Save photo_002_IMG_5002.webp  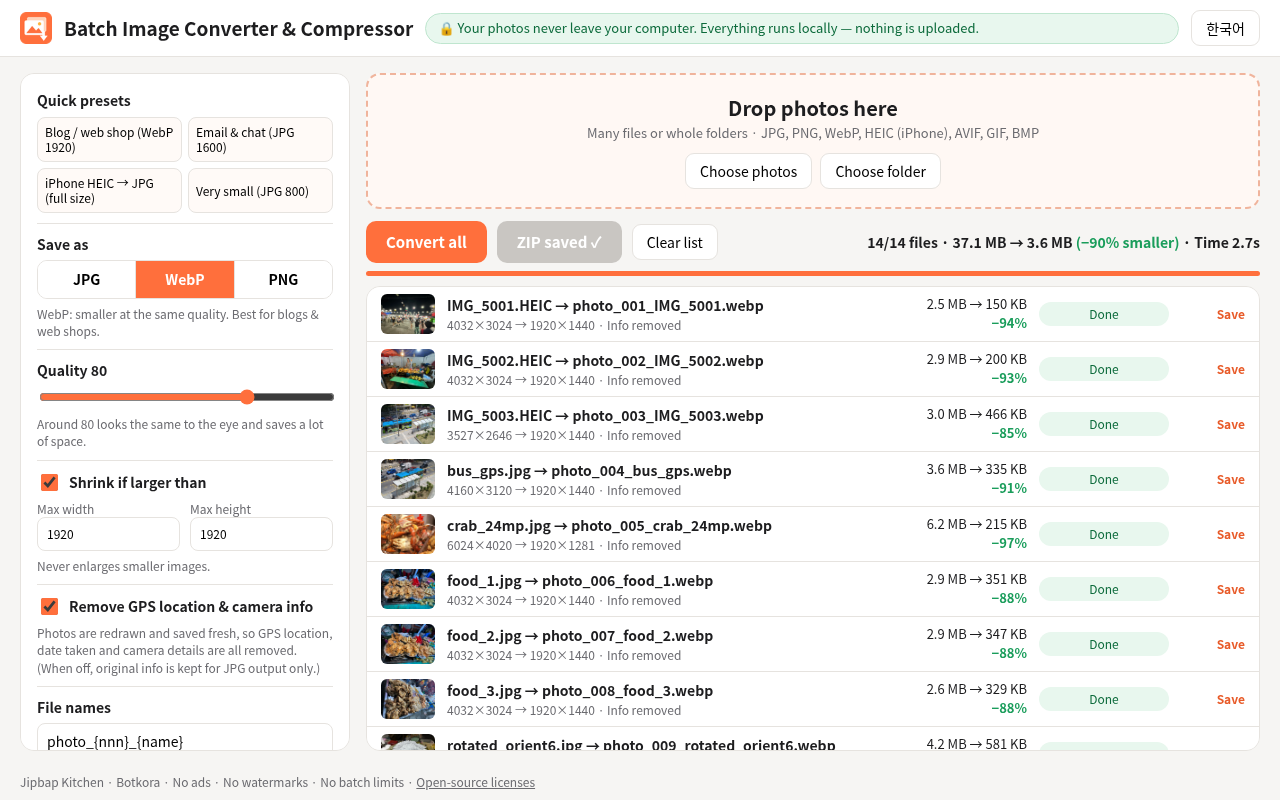(x=1230, y=369)
